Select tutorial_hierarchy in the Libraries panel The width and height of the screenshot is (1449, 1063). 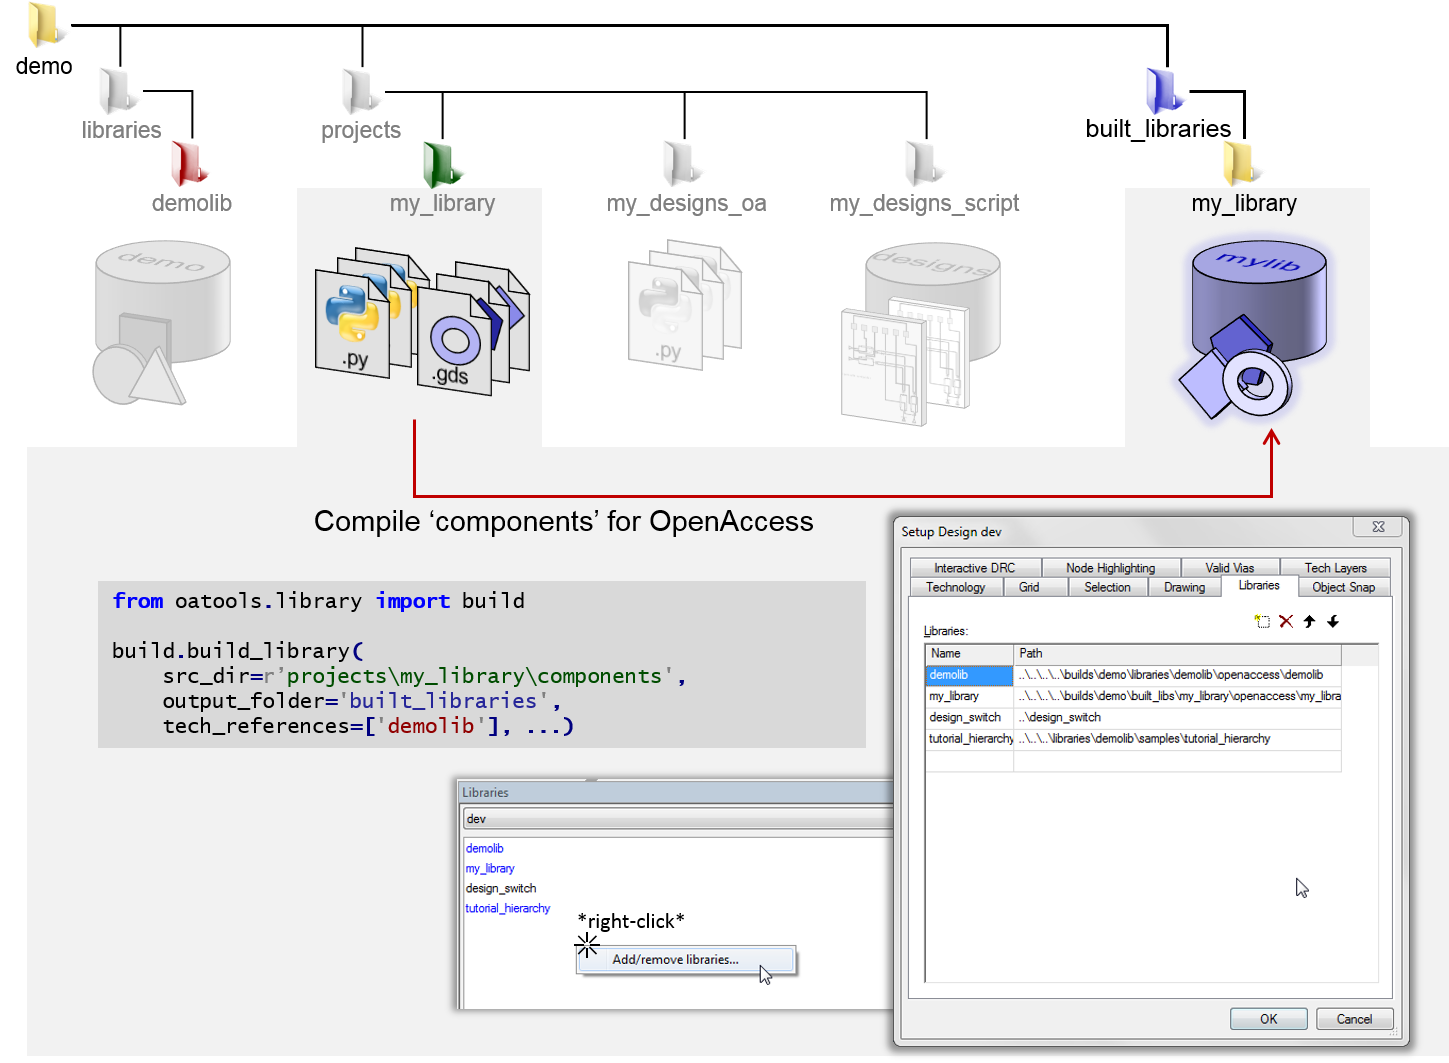(x=508, y=909)
